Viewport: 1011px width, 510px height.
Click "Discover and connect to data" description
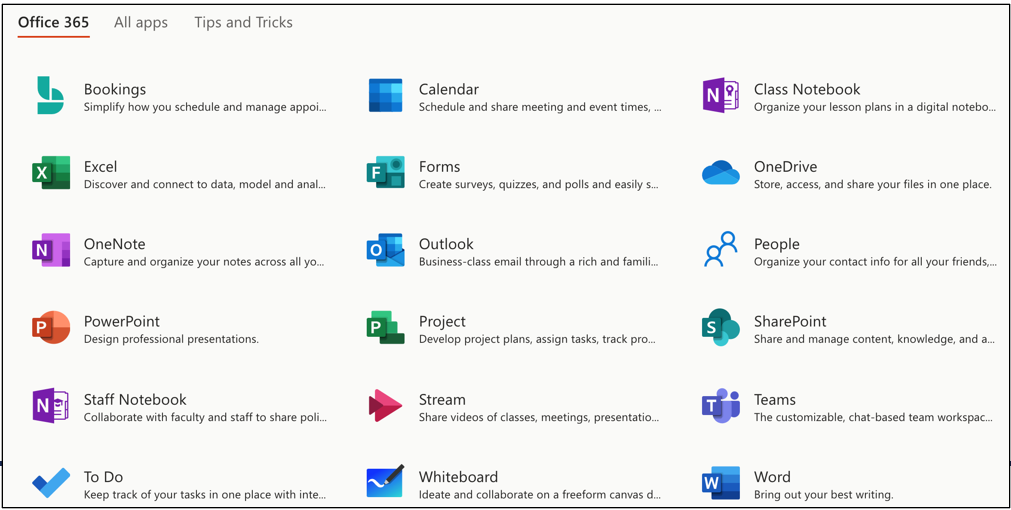[x=205, y=184]
